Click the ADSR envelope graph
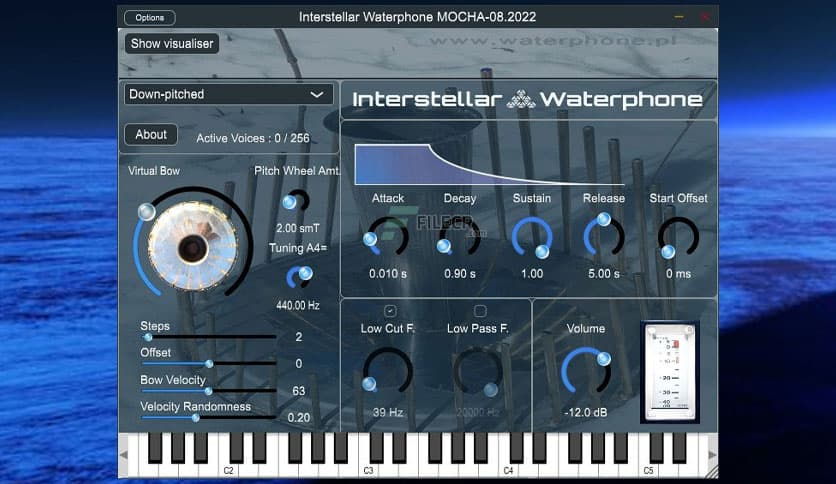The image size is (836, 484). tap(489, 164)
